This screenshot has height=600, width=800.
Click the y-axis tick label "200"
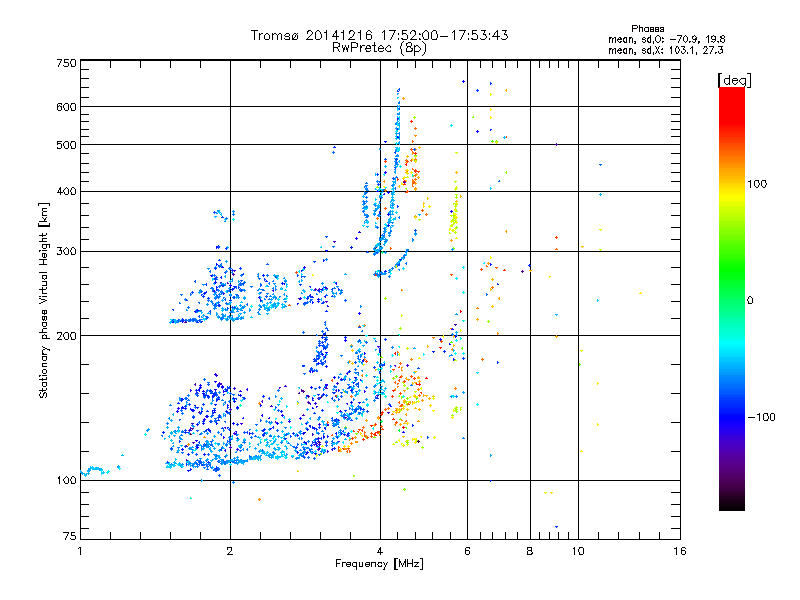pyautogui.click(x=67, y=336)
